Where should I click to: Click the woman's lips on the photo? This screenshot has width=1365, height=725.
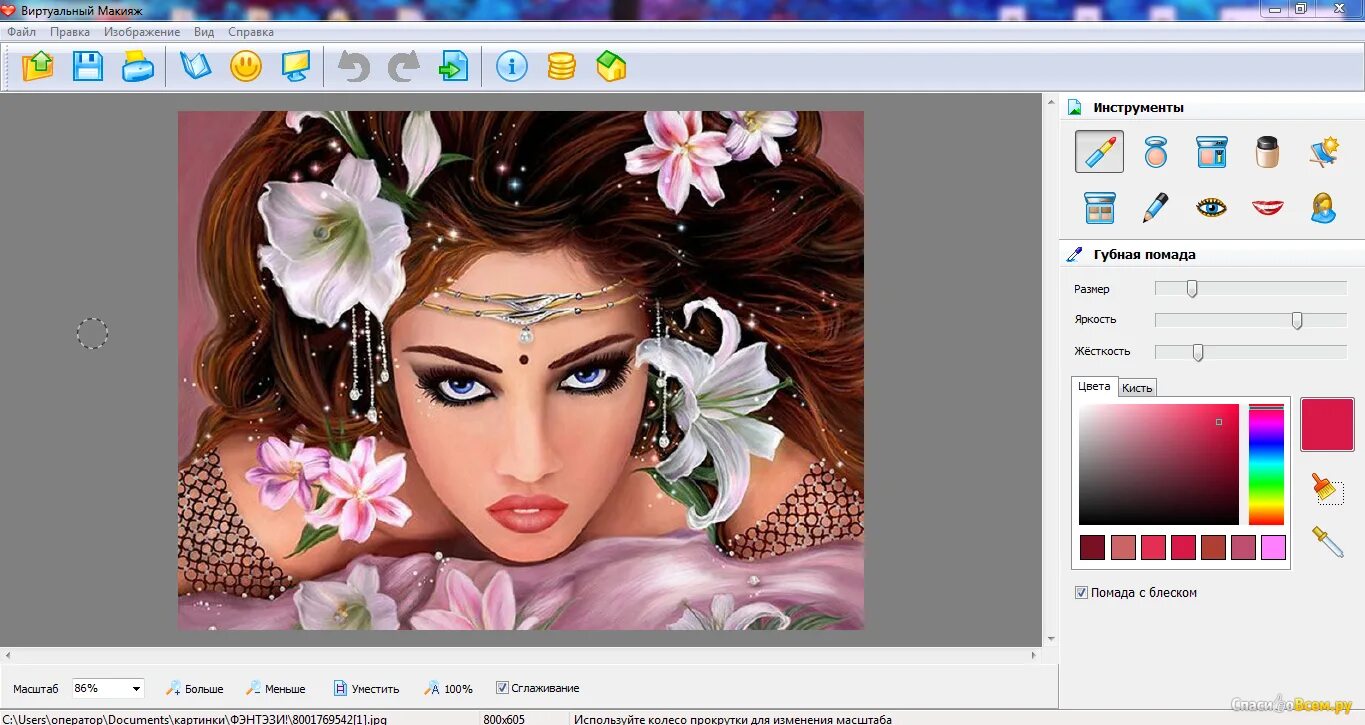coord(528,514)
